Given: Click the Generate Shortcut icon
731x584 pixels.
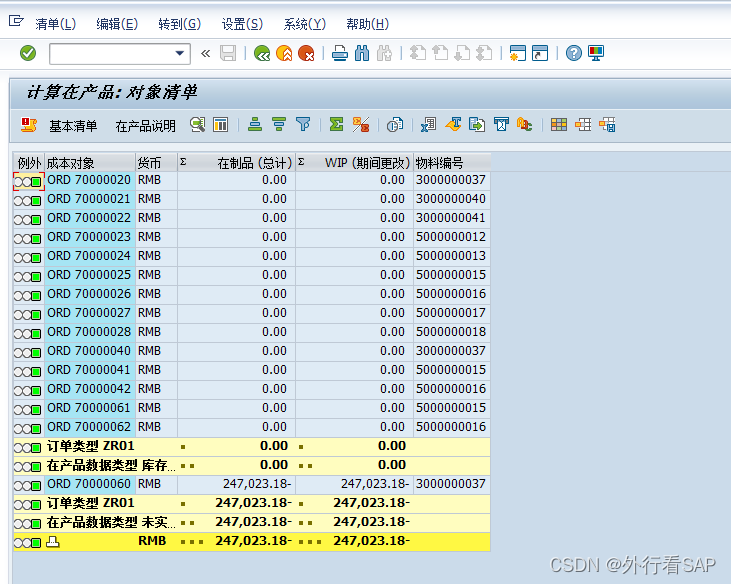Looking at the screenshot, I should (x=540, y=53).
